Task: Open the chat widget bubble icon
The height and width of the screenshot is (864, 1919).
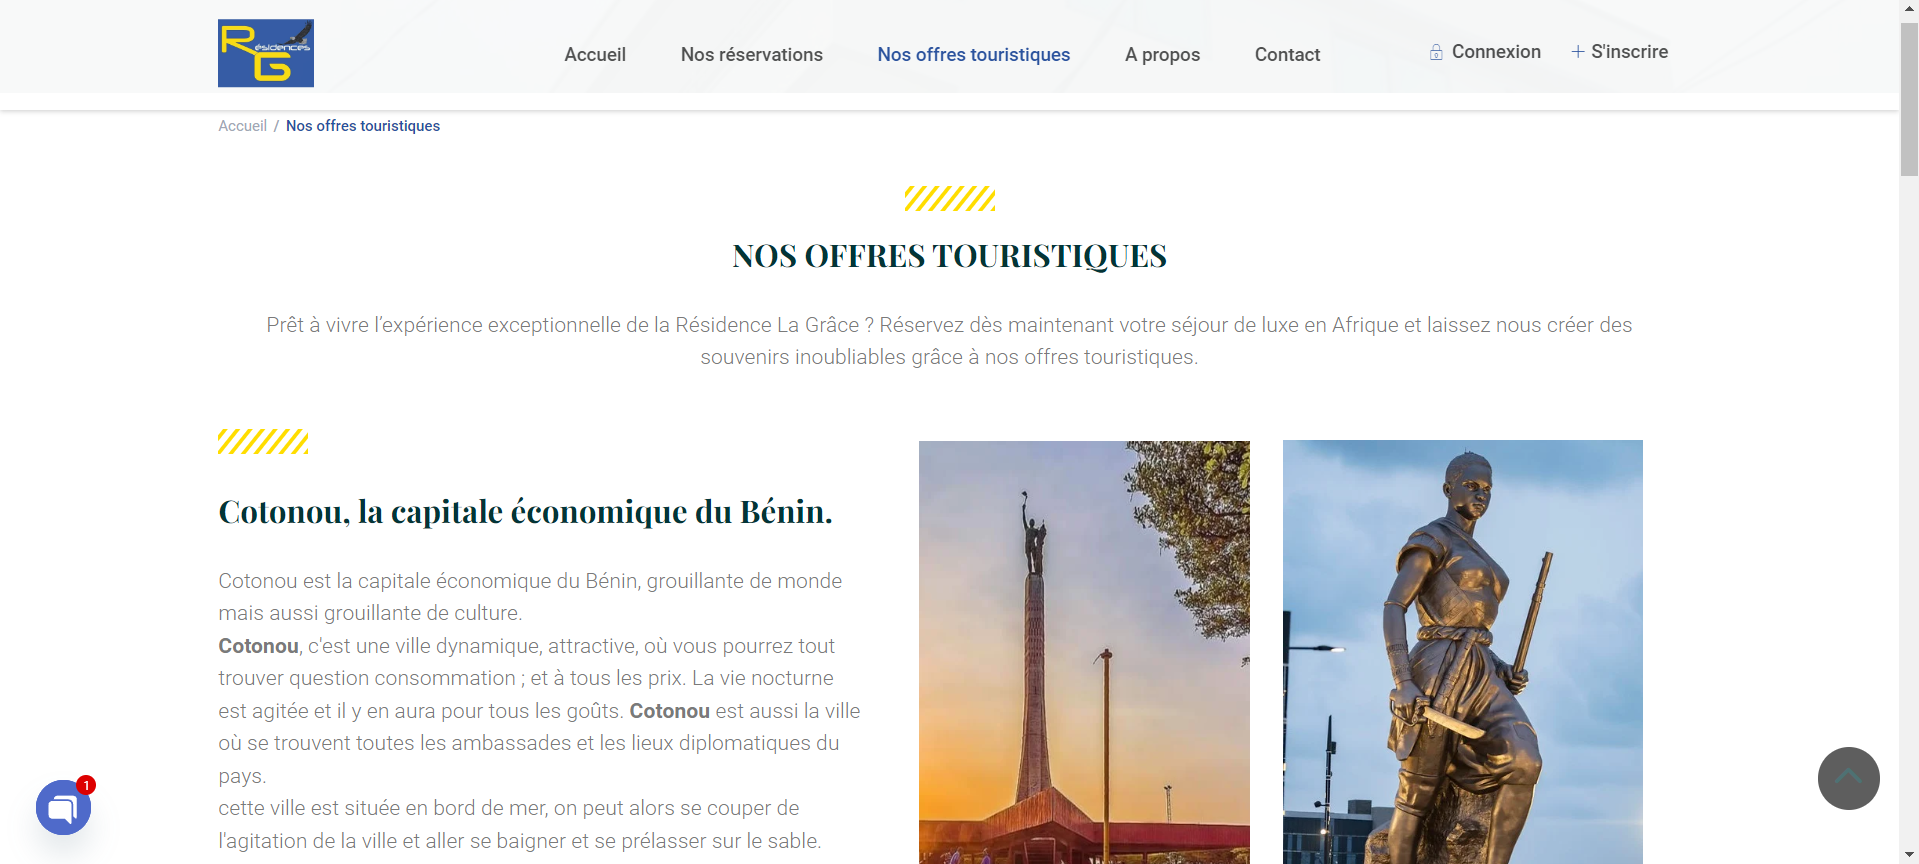Action: [x=63, y=808]
